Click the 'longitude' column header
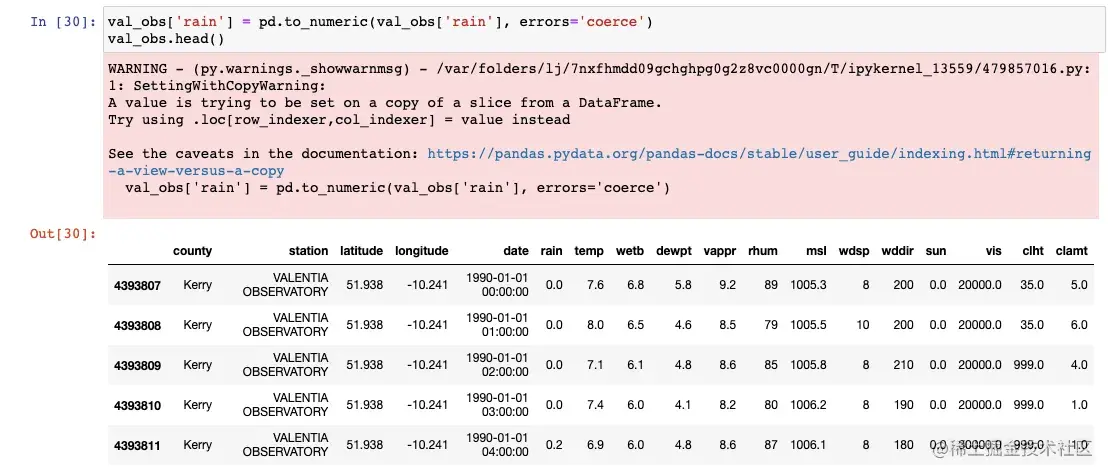The height and width of the screenshot is (474, 1108). 421,251
